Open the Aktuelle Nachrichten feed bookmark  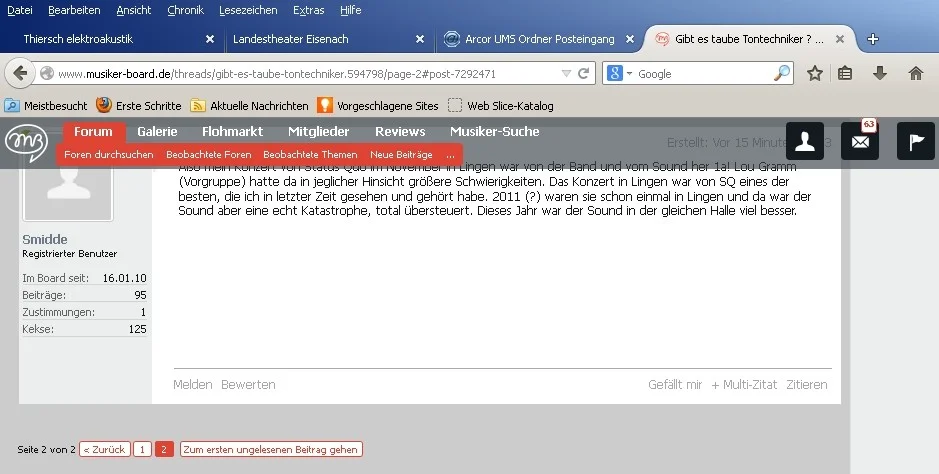[x=249, y=106]
